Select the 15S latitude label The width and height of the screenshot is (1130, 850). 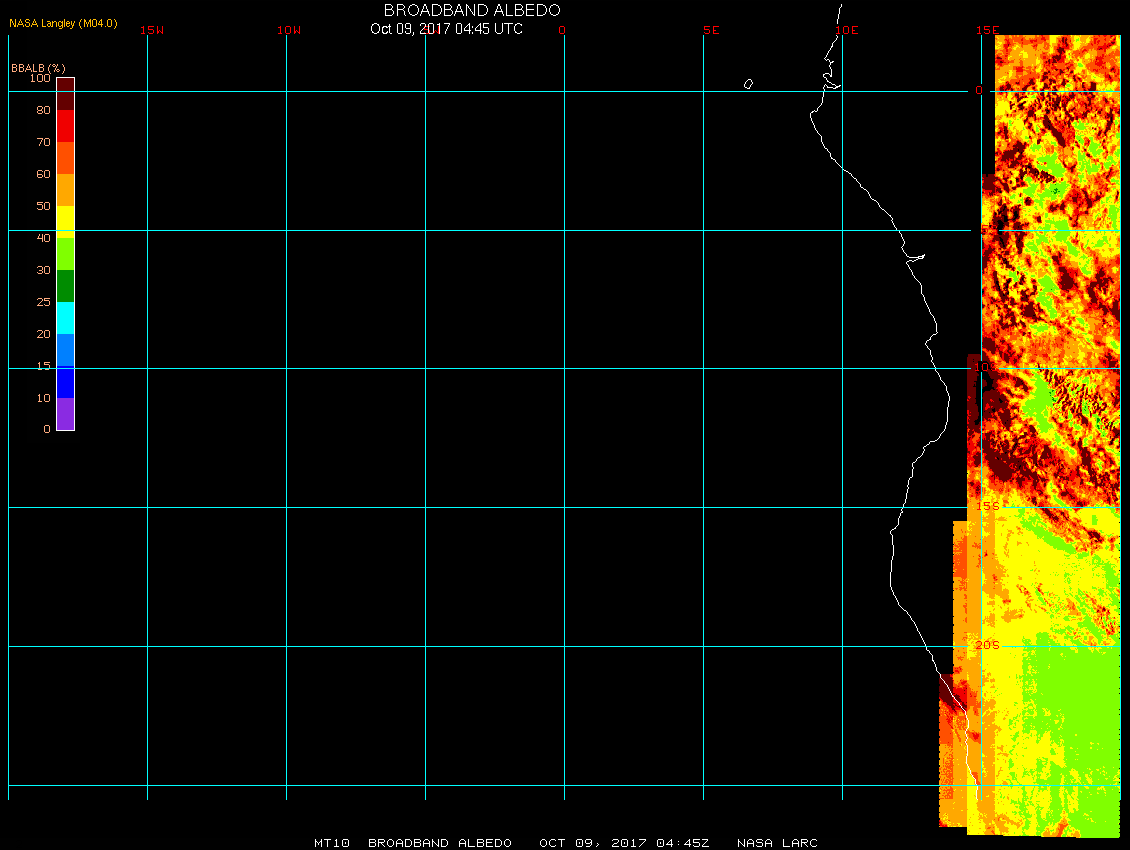tap(987, 507)
